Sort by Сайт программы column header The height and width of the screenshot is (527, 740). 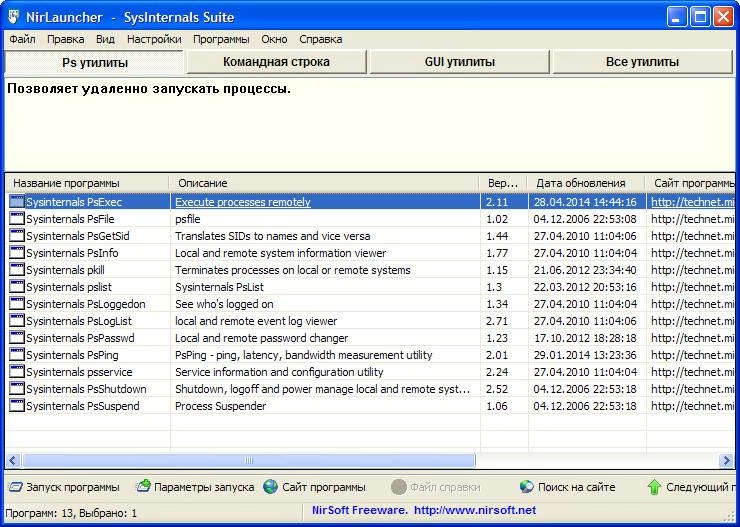coord(690,183)
